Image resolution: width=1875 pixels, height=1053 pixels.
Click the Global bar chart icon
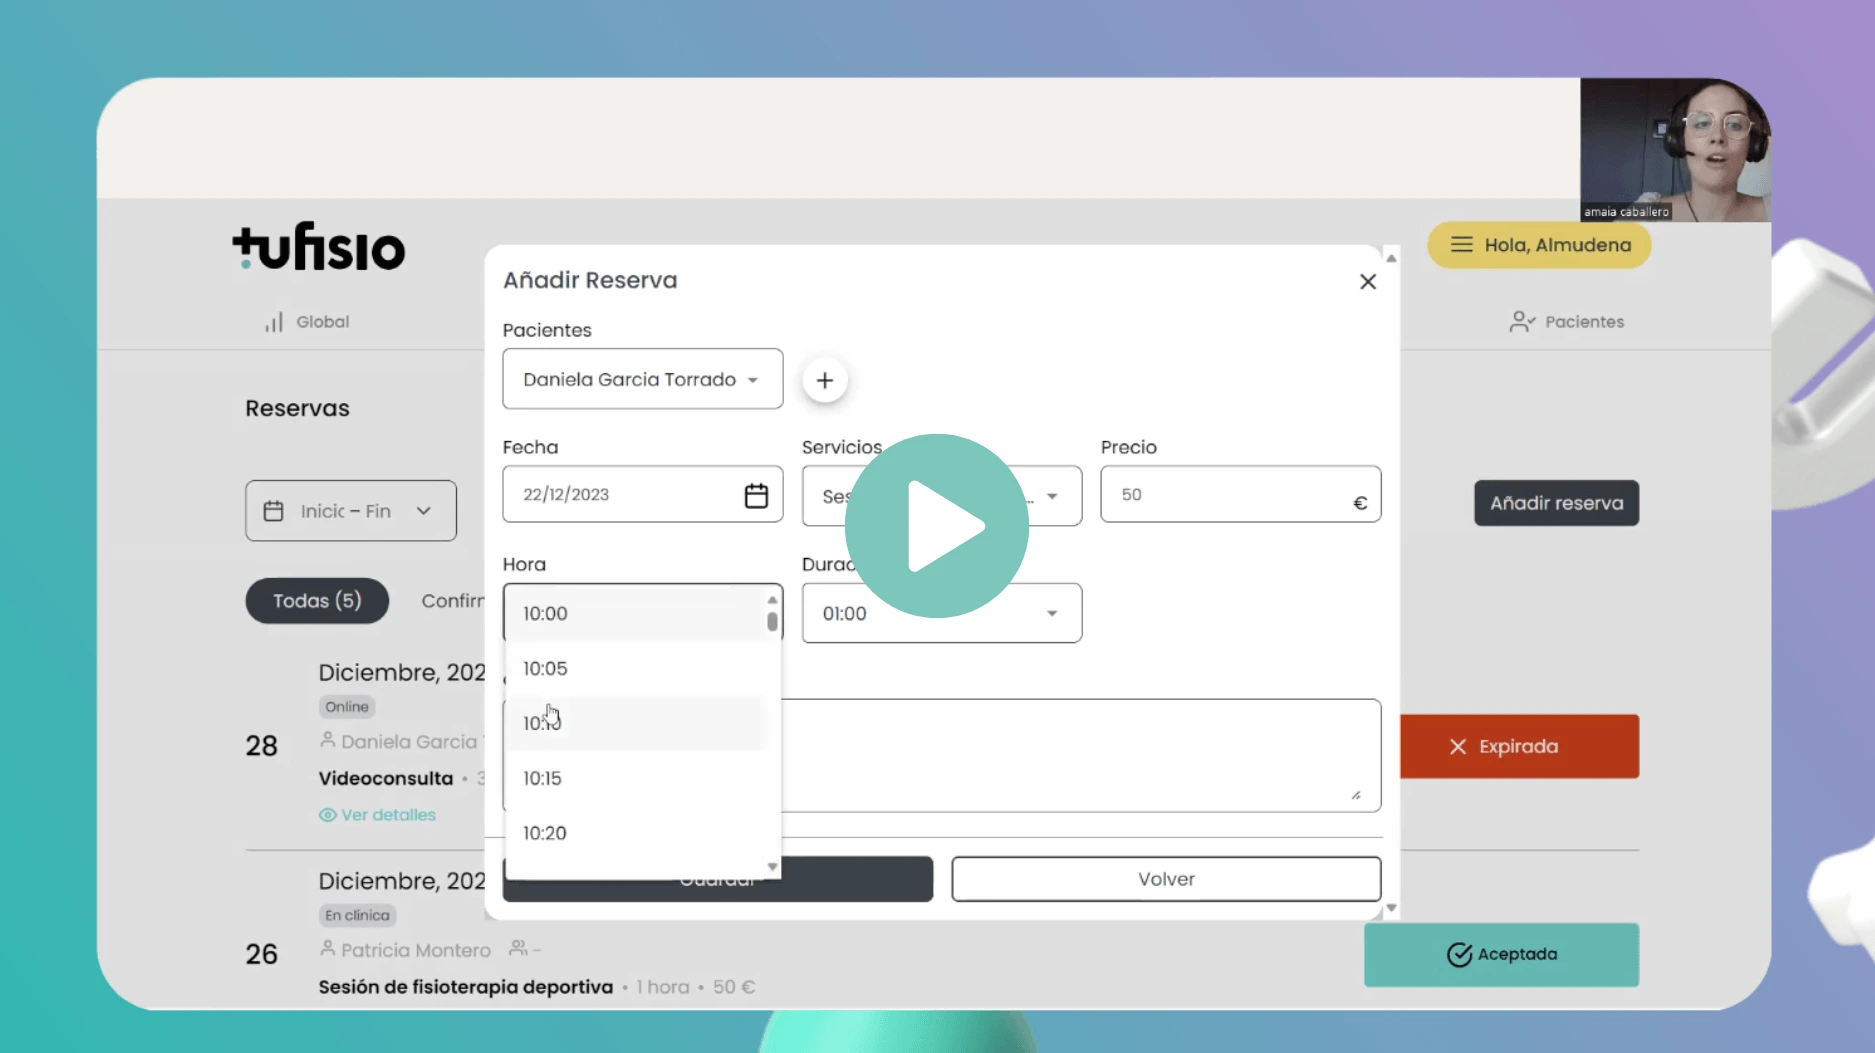(274, 322)
